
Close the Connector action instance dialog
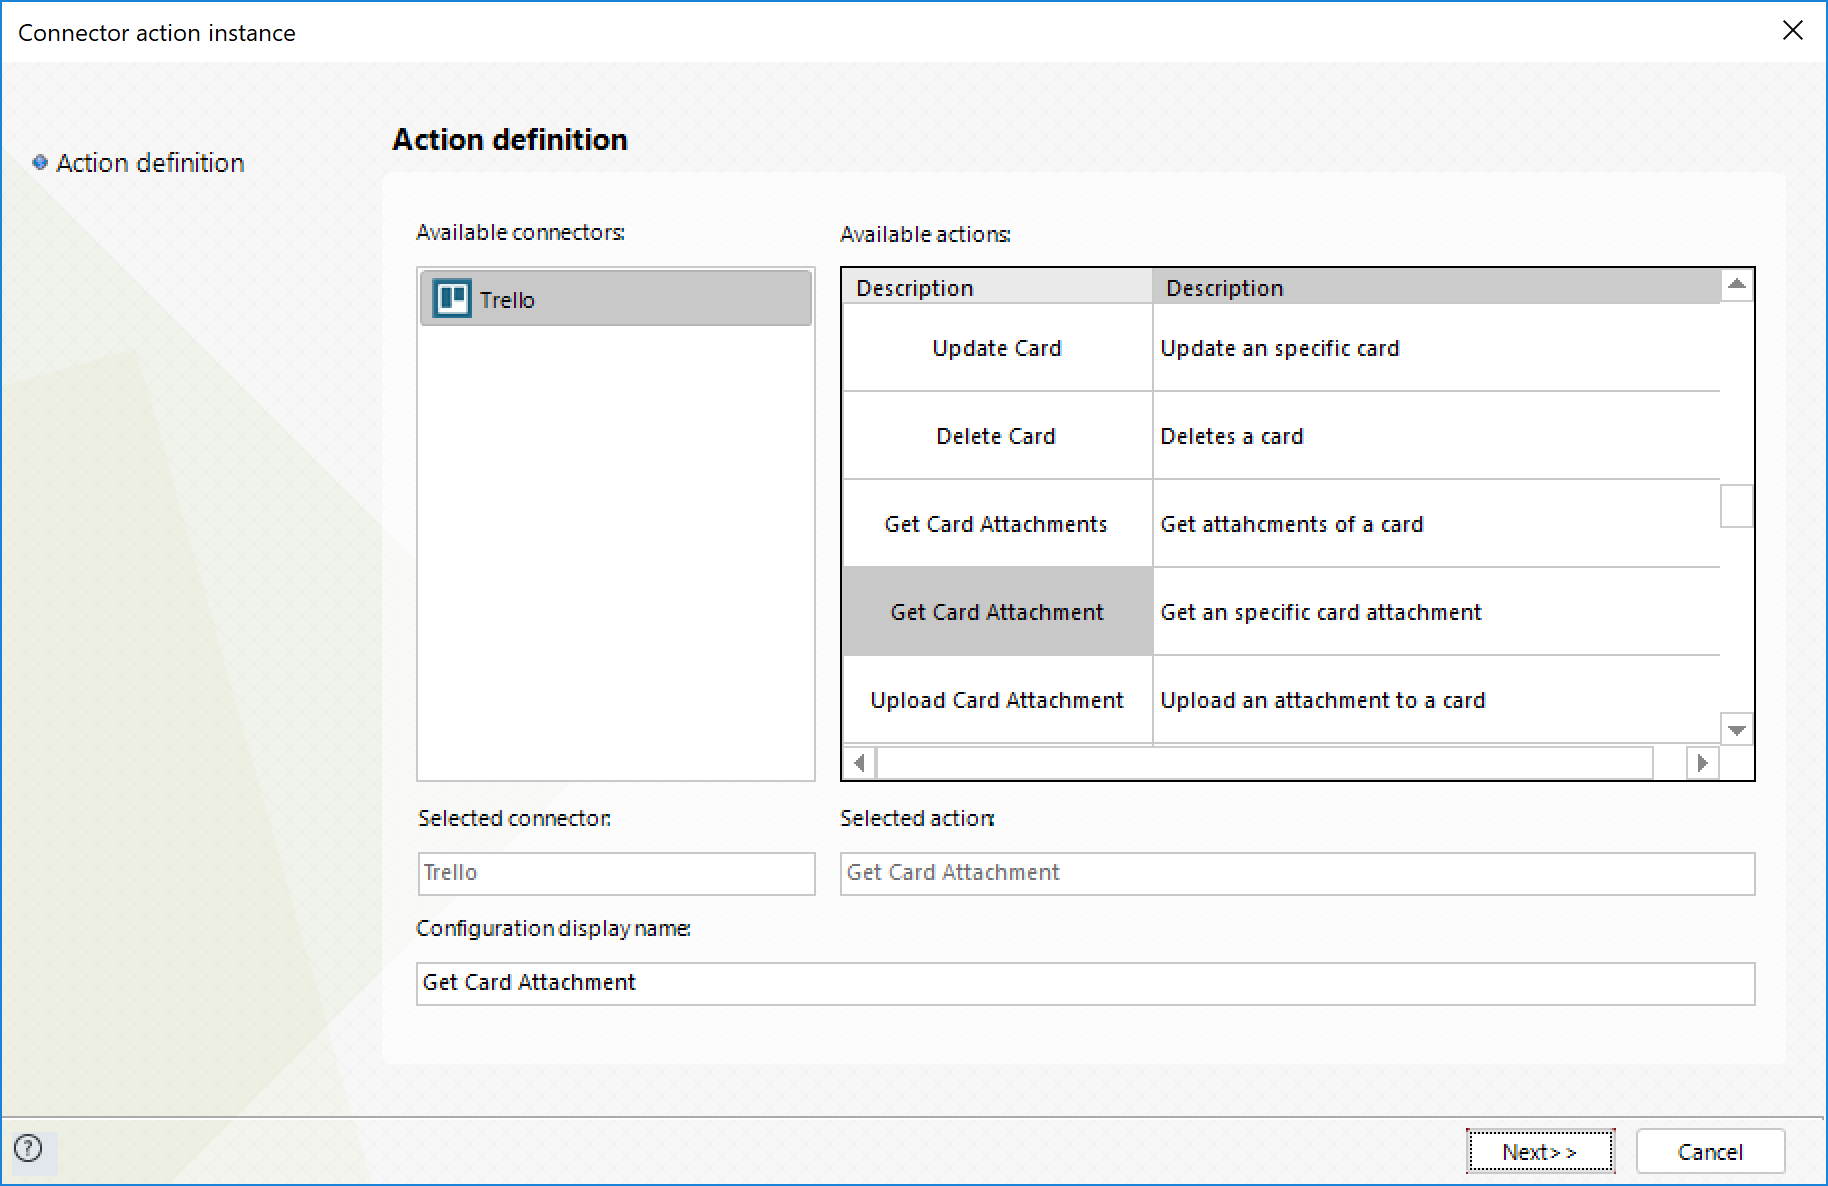pyautogui.click(x=1792, y=31)
